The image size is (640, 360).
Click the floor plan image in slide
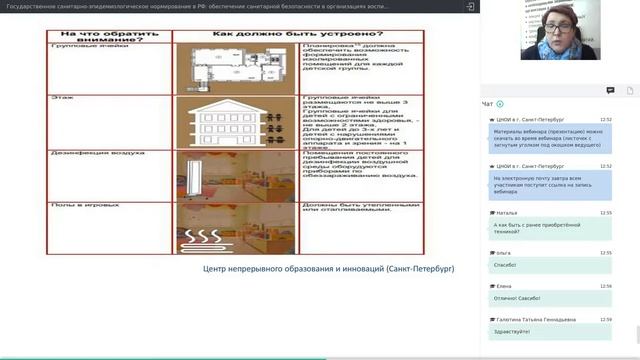tap(236, 69)
